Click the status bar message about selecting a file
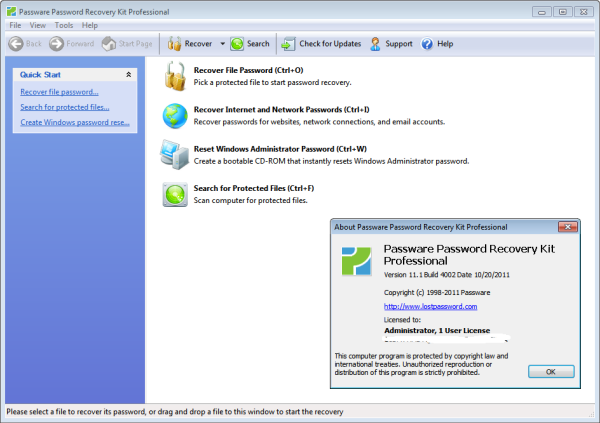The width and height of the screenshot is (600, 423). point(175,412)
